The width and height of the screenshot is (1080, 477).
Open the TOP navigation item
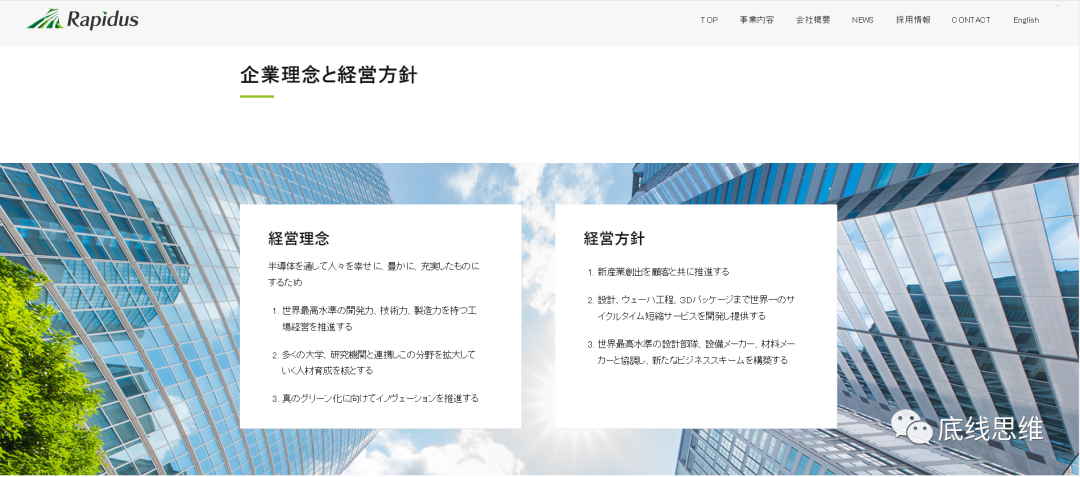(709, 20)
